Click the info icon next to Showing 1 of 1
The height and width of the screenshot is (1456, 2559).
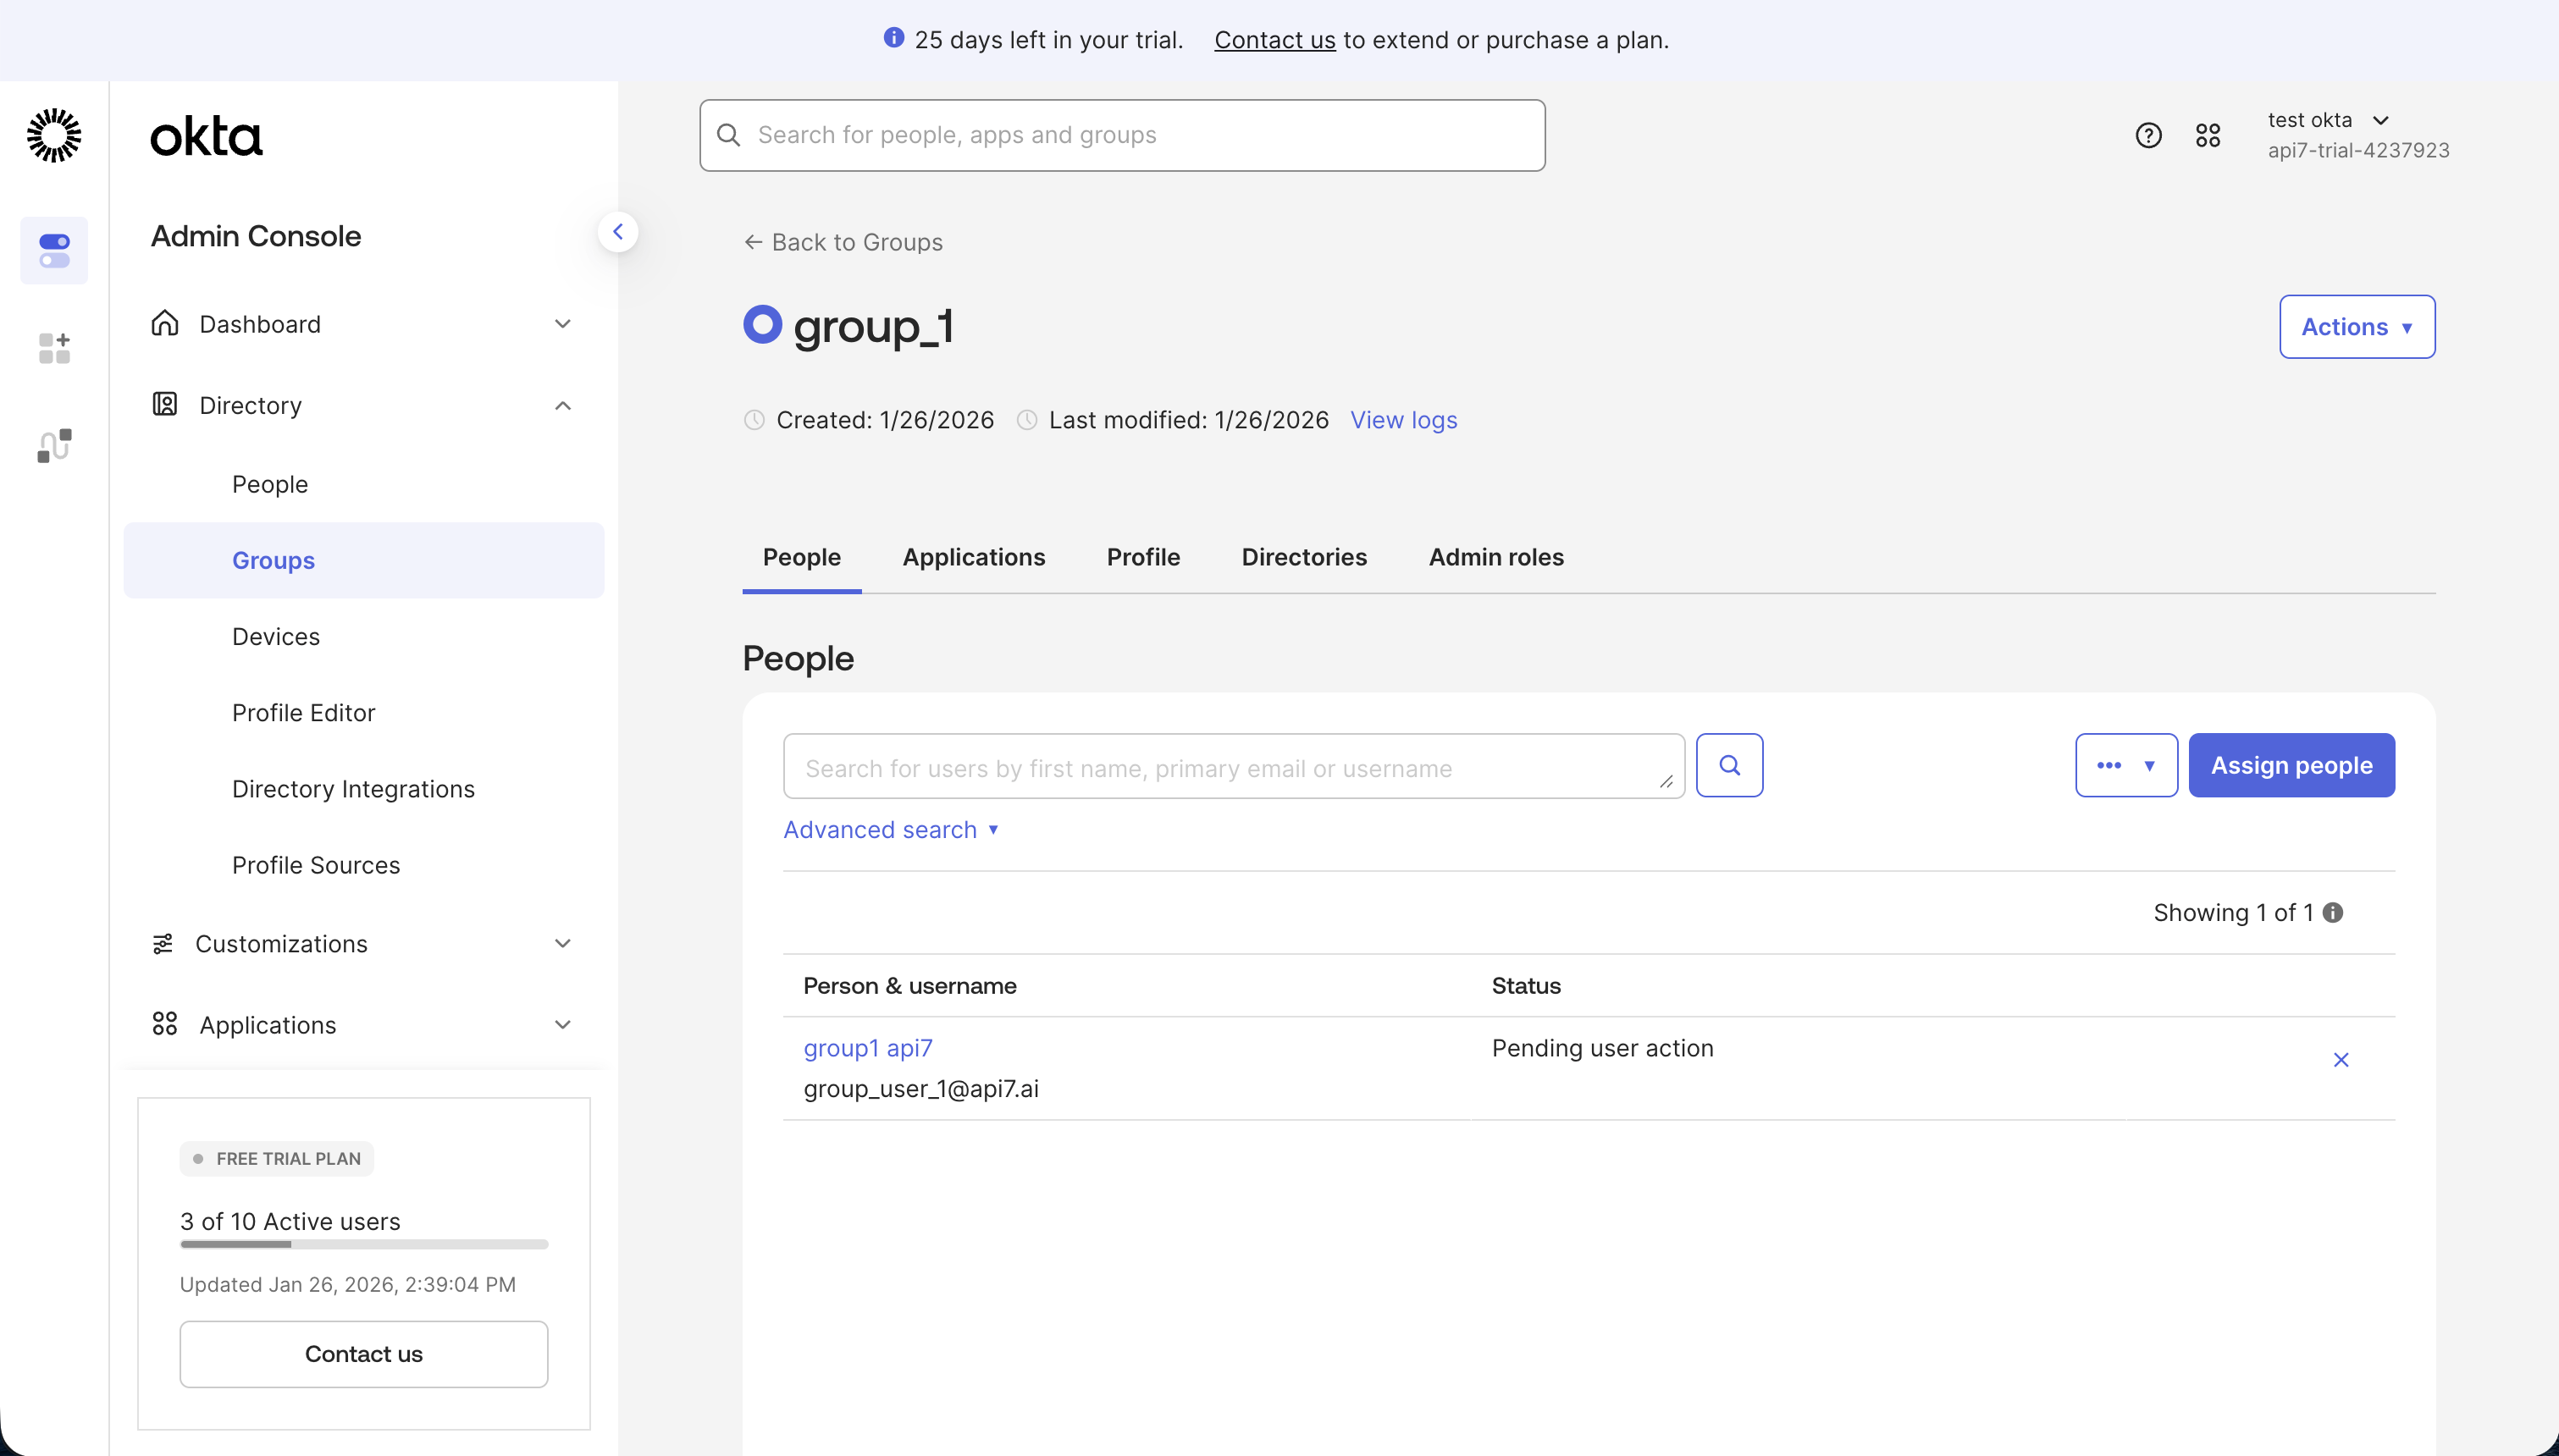tap(2333, 912)
